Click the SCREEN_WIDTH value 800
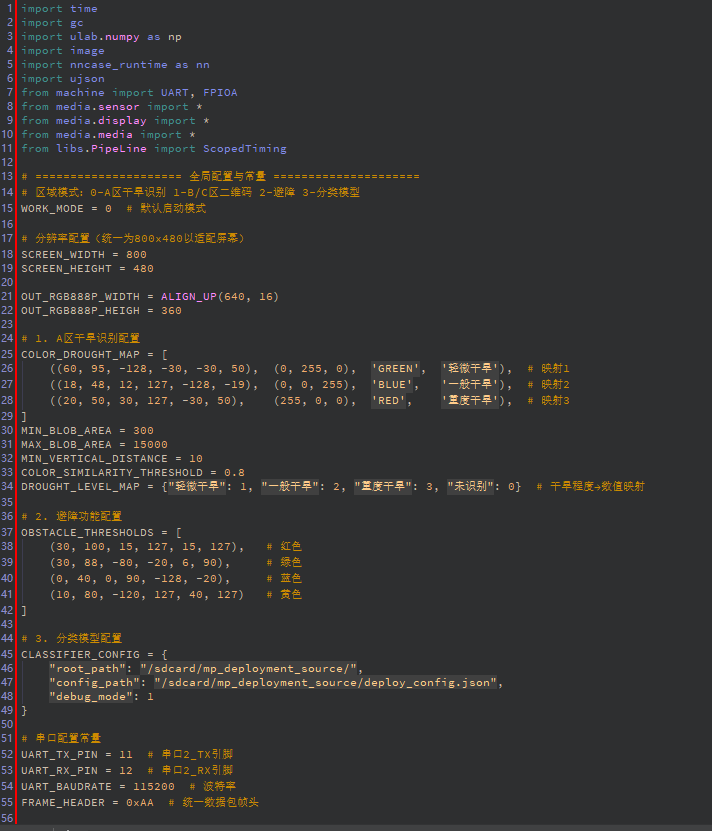 click(x=136, y=254)
